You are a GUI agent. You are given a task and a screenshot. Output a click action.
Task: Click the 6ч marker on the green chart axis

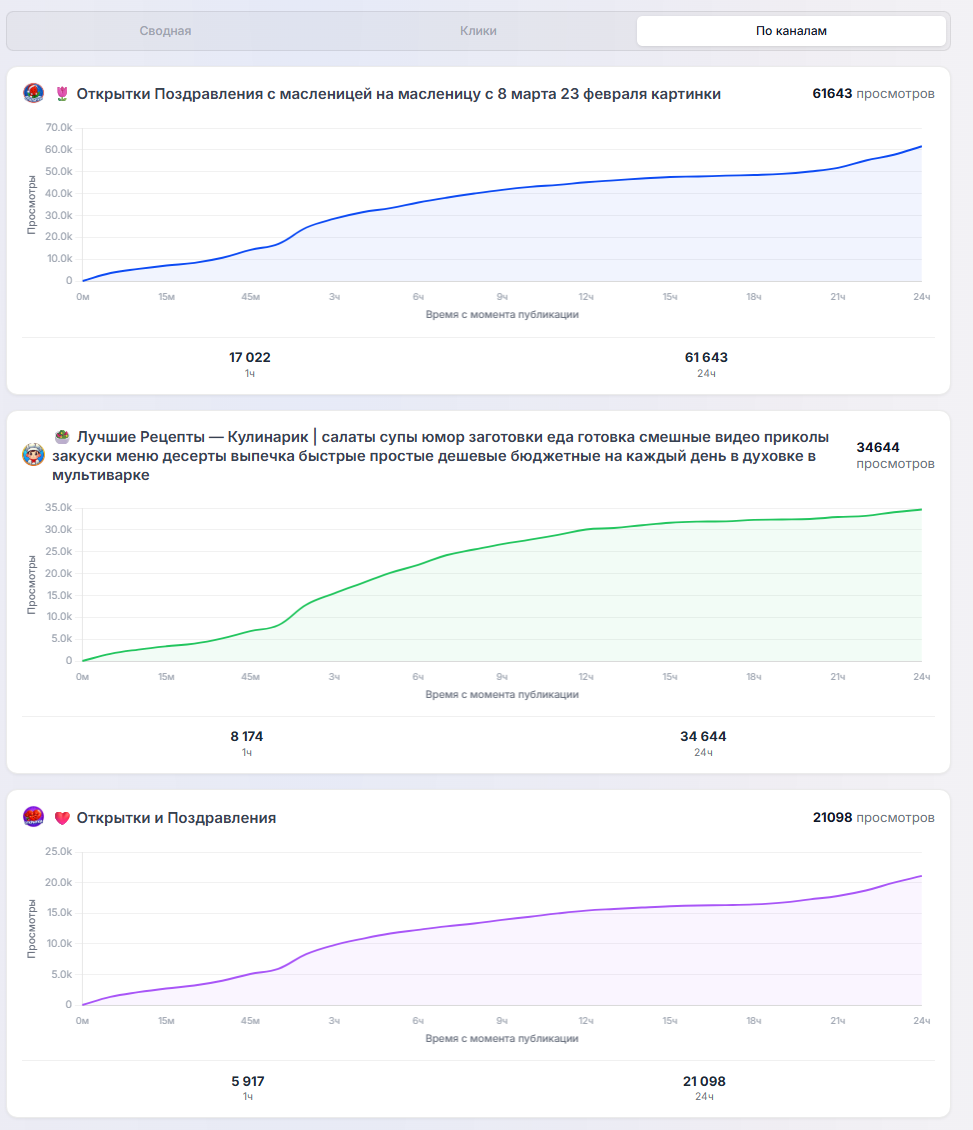click(x=418, y=677)
